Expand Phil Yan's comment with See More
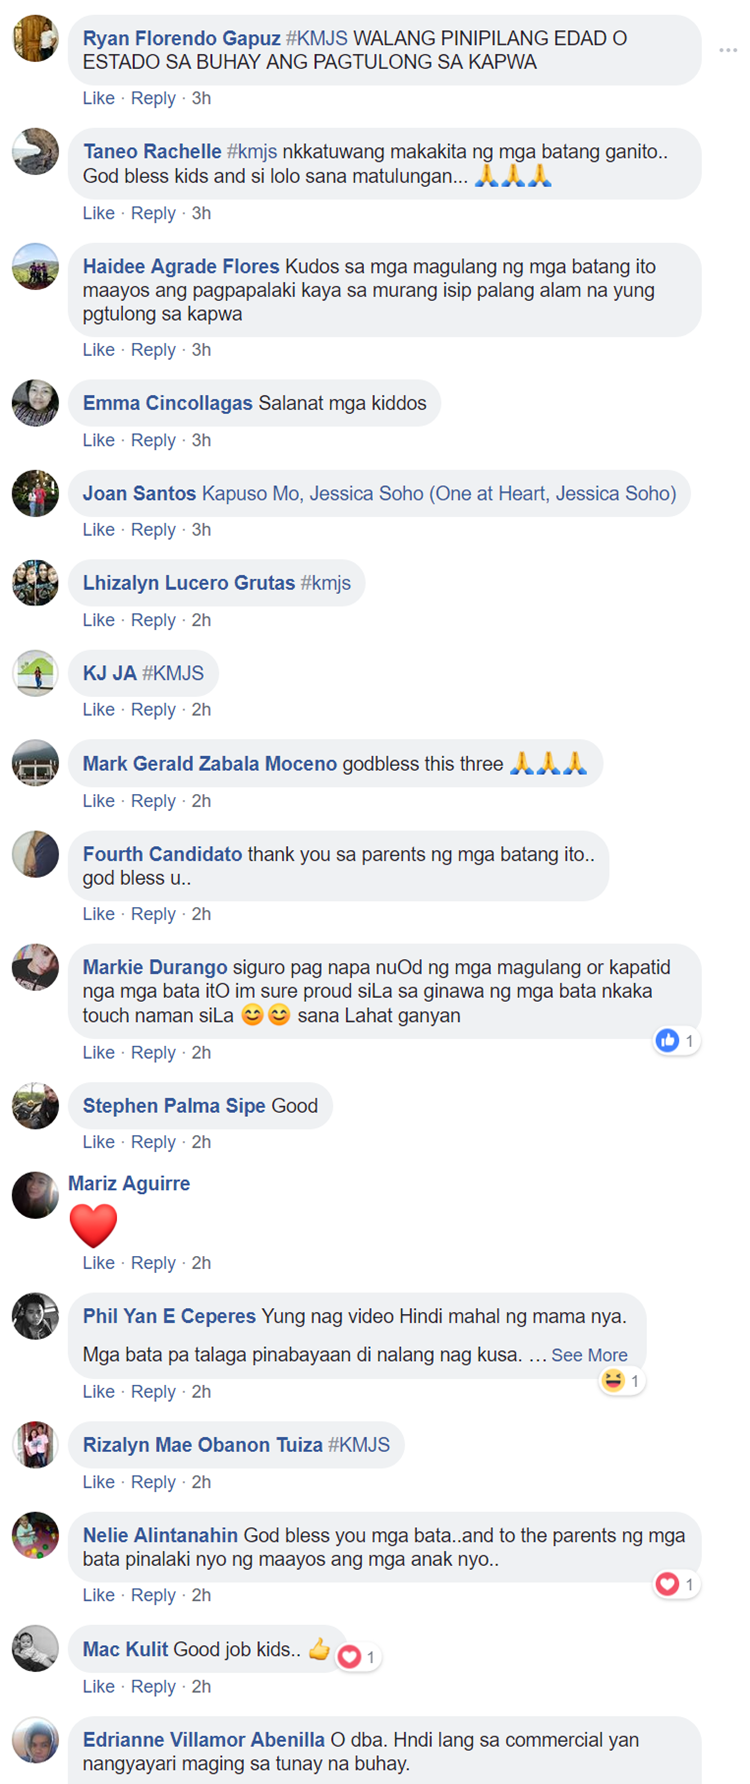Viewport: 750px width, 1784px height. pos(589,1355)
